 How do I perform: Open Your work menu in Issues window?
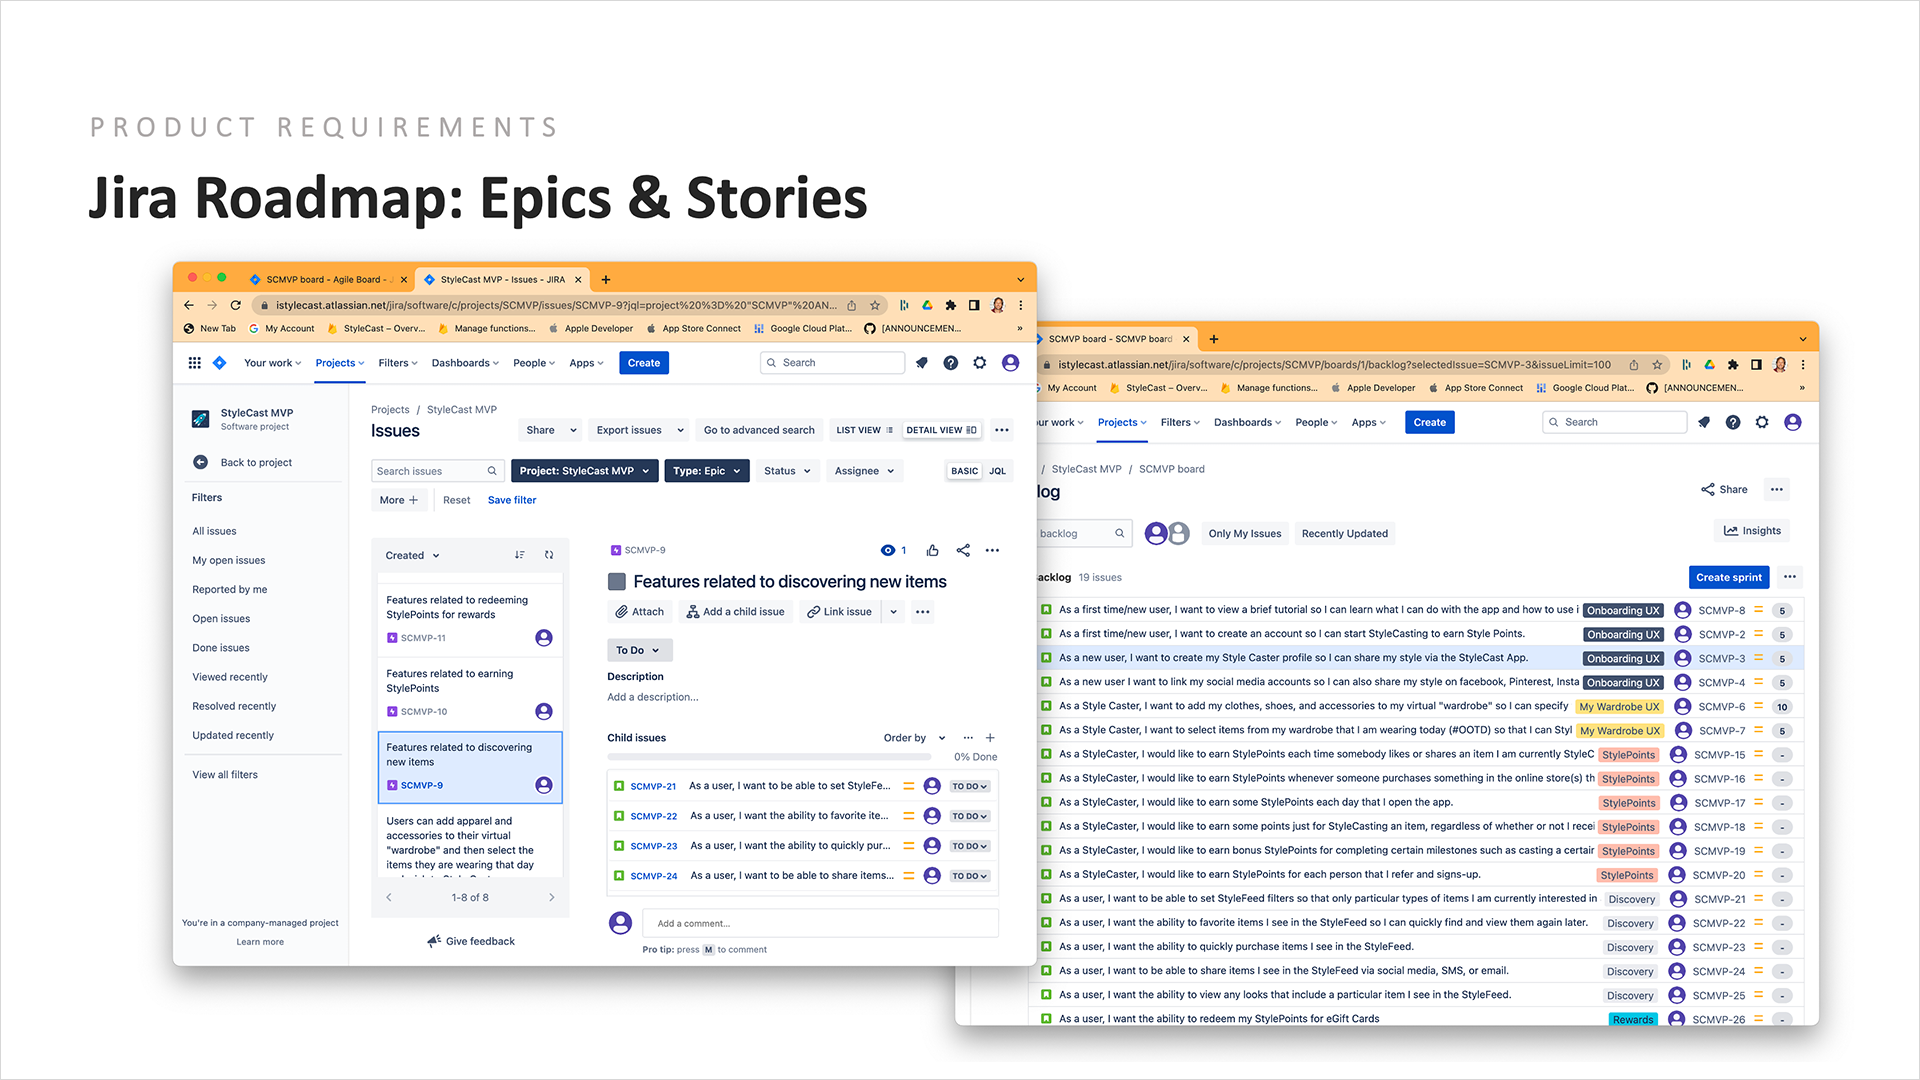(272, 363)
